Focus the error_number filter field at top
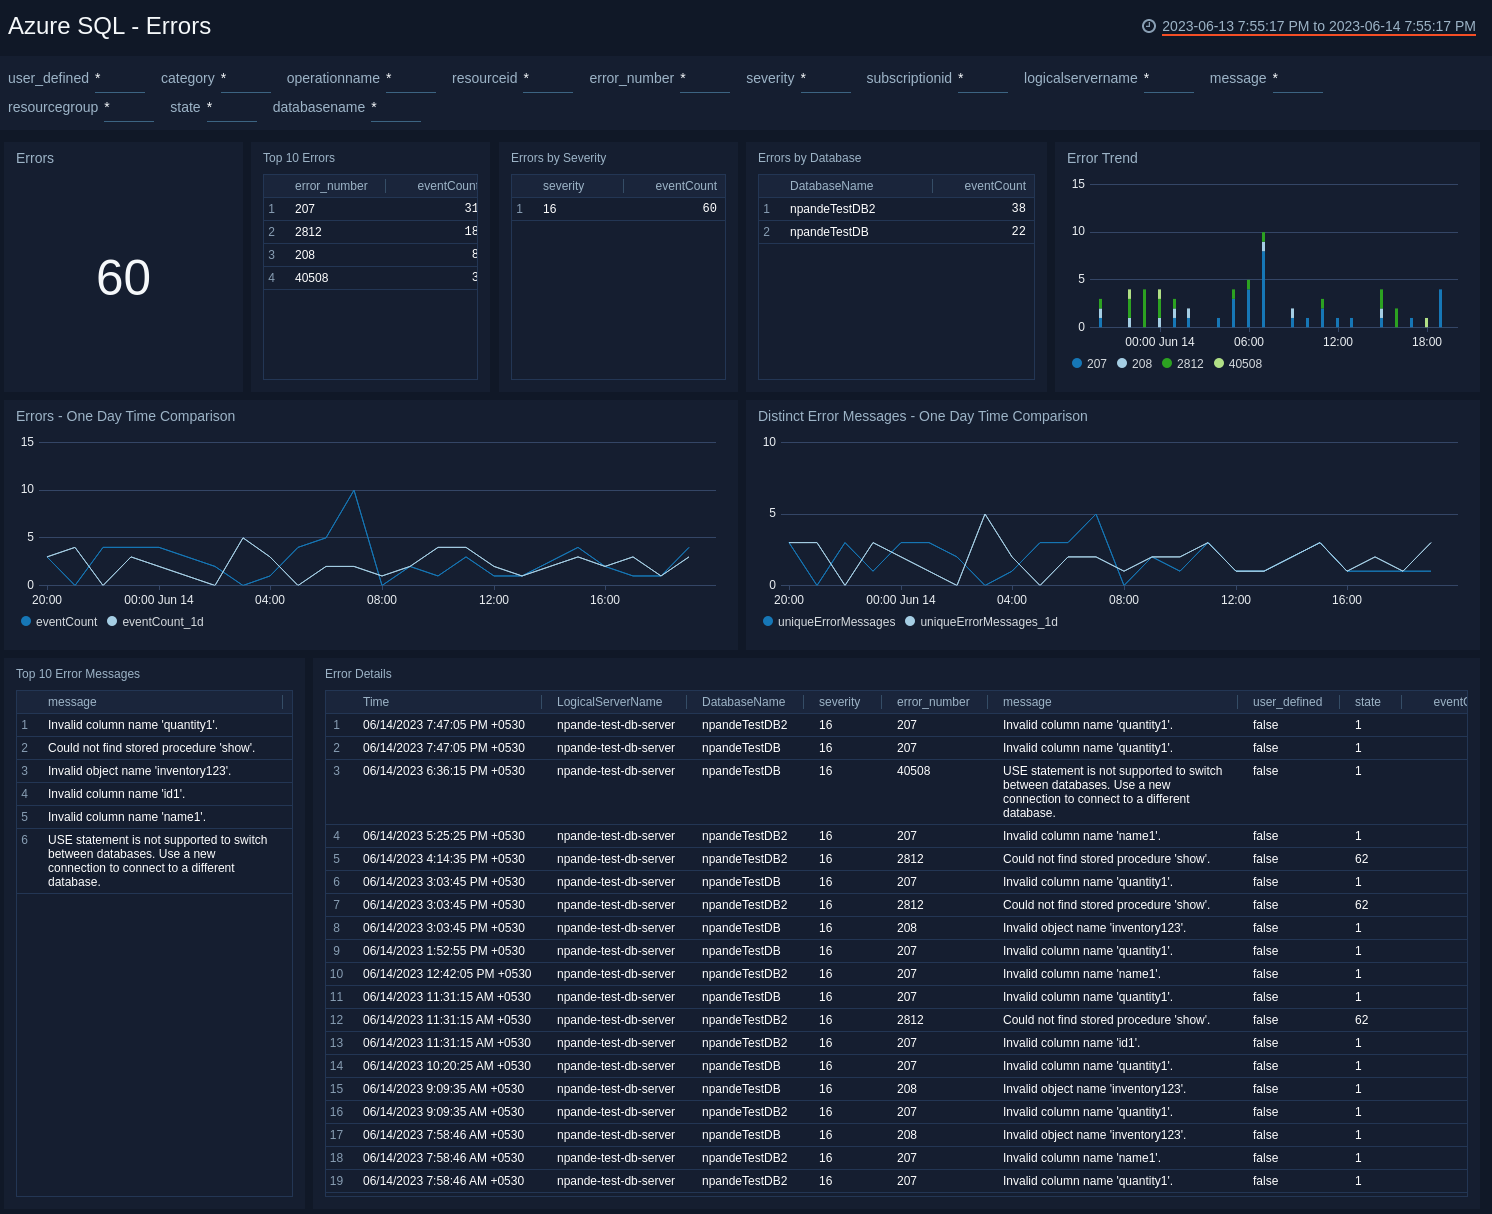 click(705, 79)
